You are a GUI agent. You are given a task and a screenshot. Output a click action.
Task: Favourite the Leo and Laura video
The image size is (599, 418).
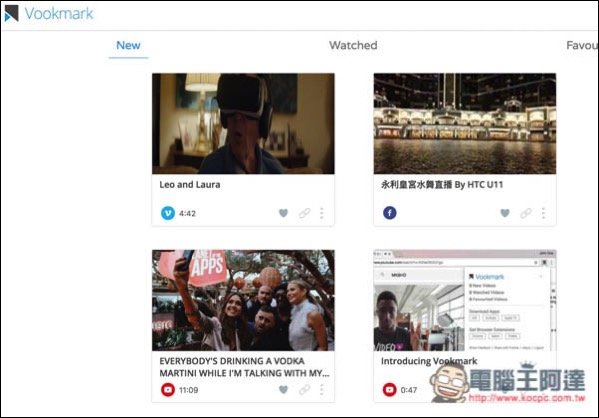(283, 213)
